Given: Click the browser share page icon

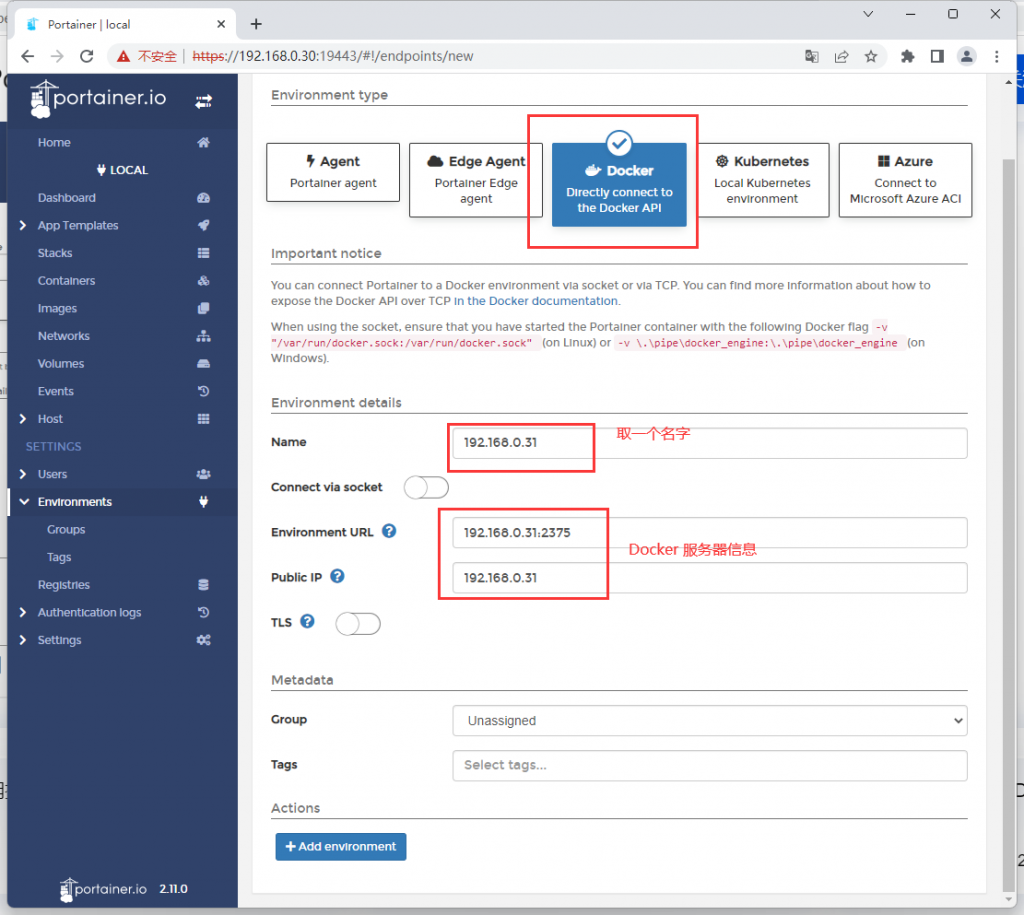Looking at the screenshot, I should [841, 56].
